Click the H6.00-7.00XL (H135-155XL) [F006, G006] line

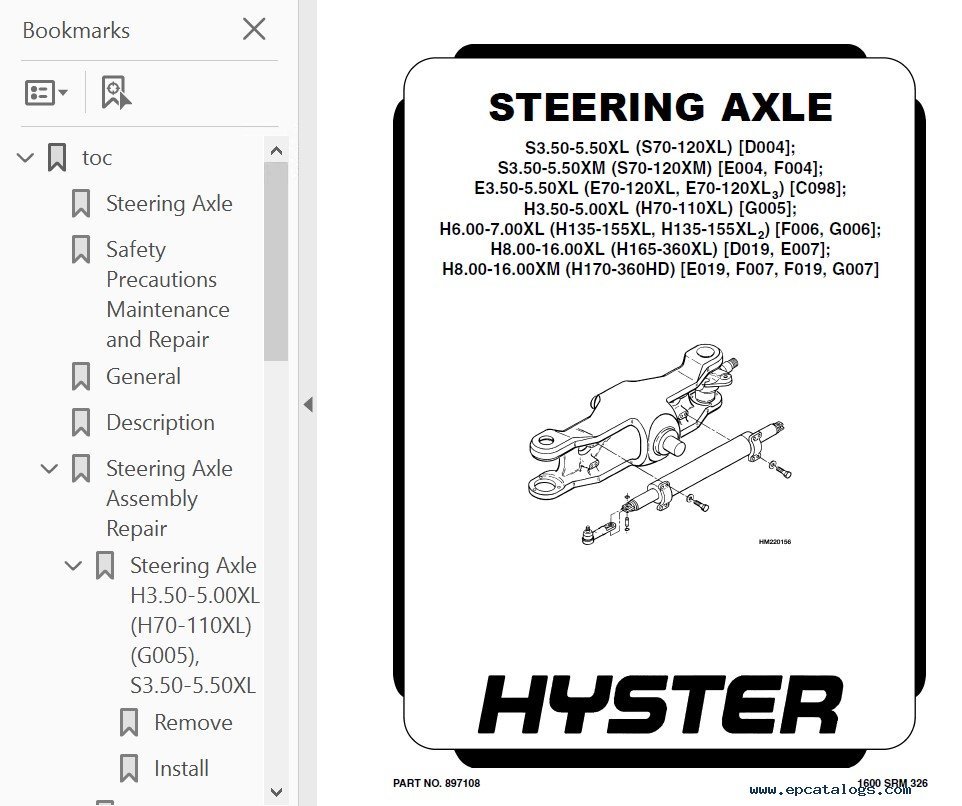660,229
